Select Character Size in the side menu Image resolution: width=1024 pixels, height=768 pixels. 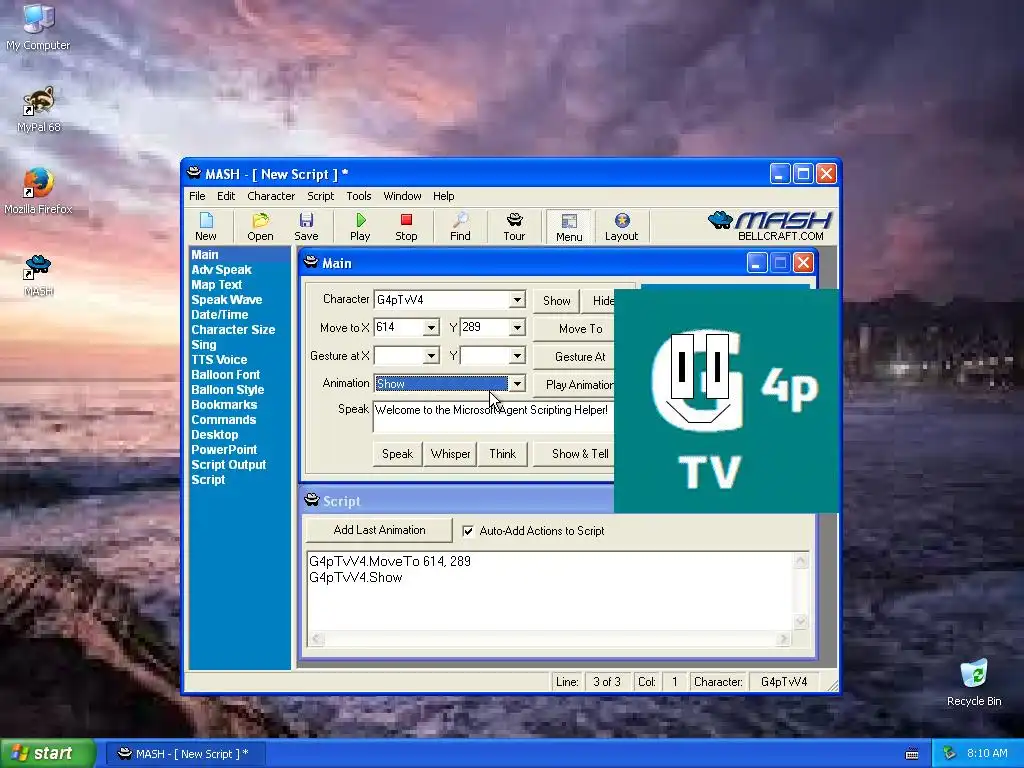pos(233,330)
